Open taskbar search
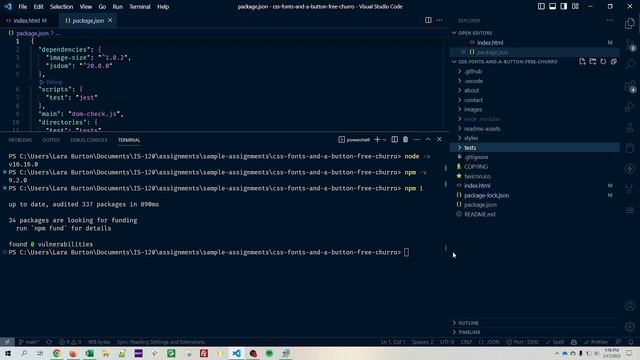640x360 pixels. [x=24, y=353]
